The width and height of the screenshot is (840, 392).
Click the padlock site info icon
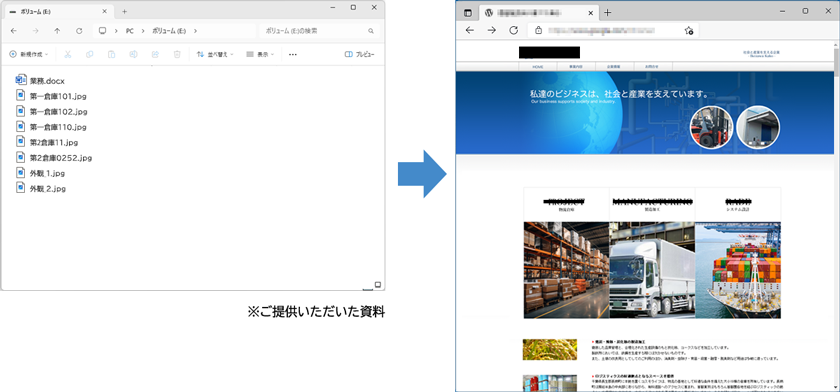[539, 31]
